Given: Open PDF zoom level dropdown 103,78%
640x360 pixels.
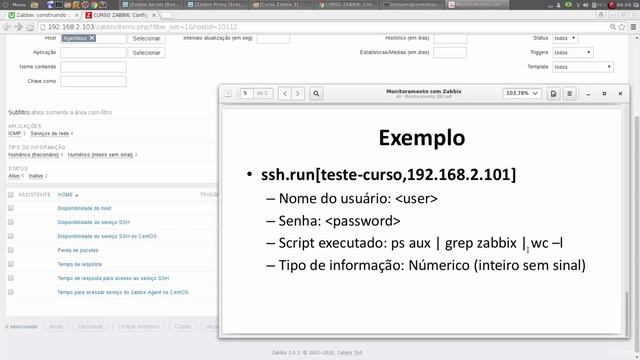Looking at the screenshot, I should pyautogui.click(x=522, y=93).
